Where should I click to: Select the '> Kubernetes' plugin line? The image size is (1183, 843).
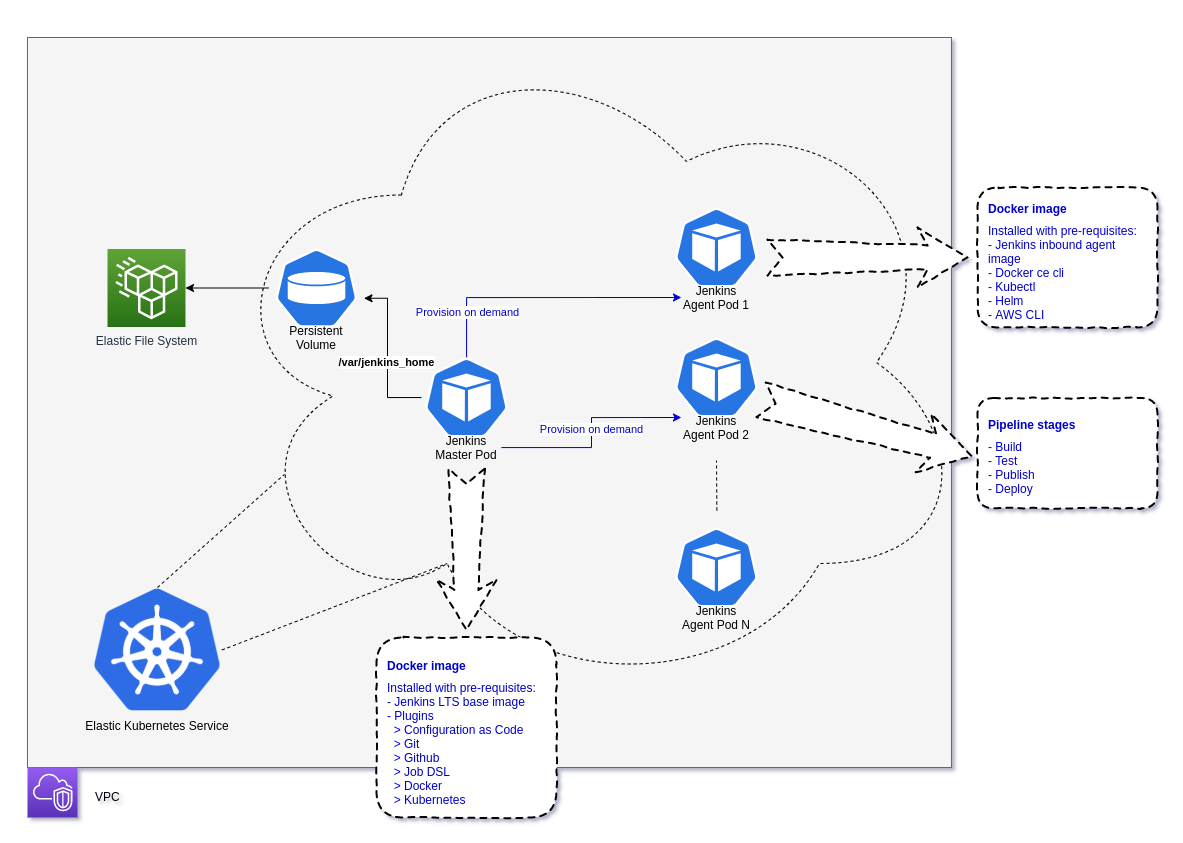429,800
